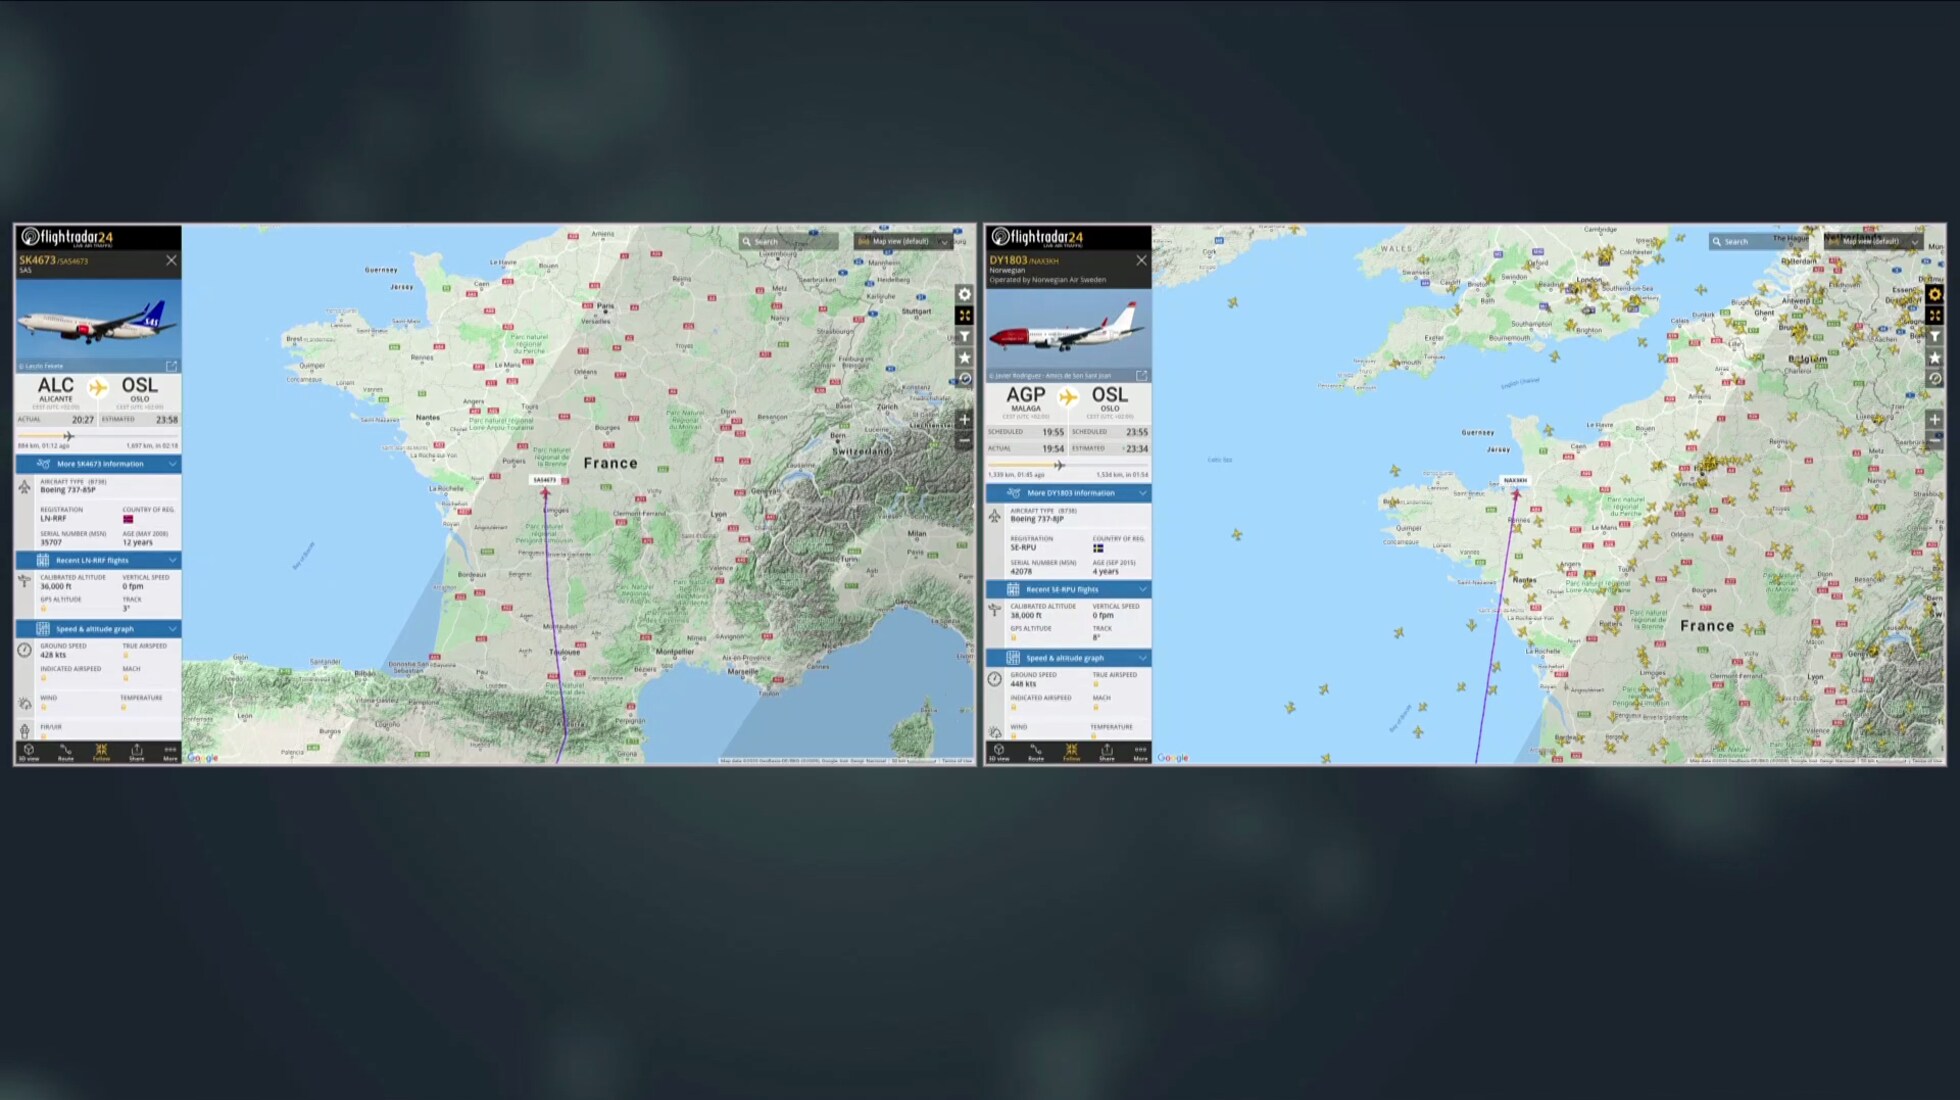The image size is (1960, 1100).
Task: Toggle Follow for flight SK4673
Action: [101, 753]
